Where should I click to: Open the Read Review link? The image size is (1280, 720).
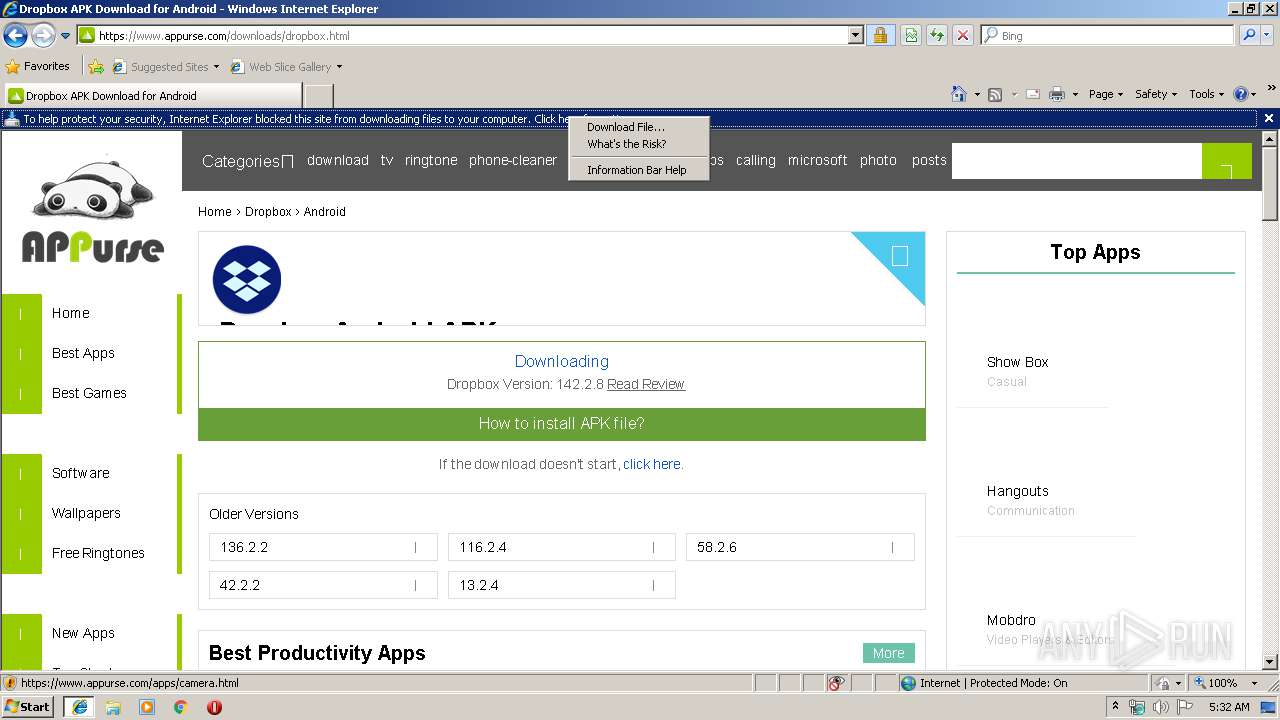coord(646,384)
